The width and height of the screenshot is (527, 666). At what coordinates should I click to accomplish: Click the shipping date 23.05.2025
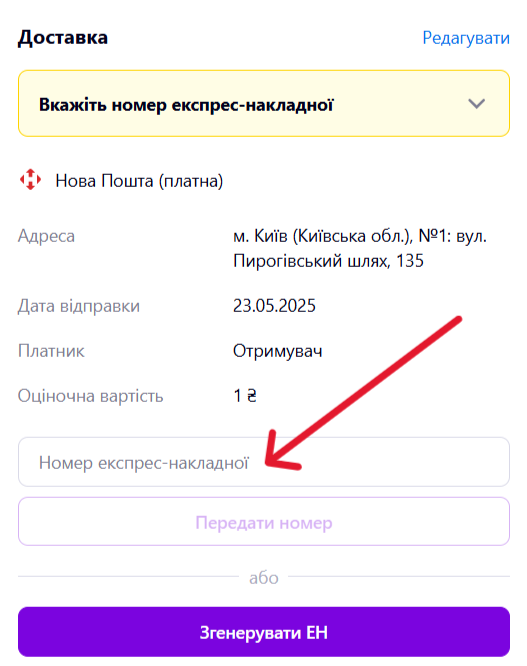274,306
